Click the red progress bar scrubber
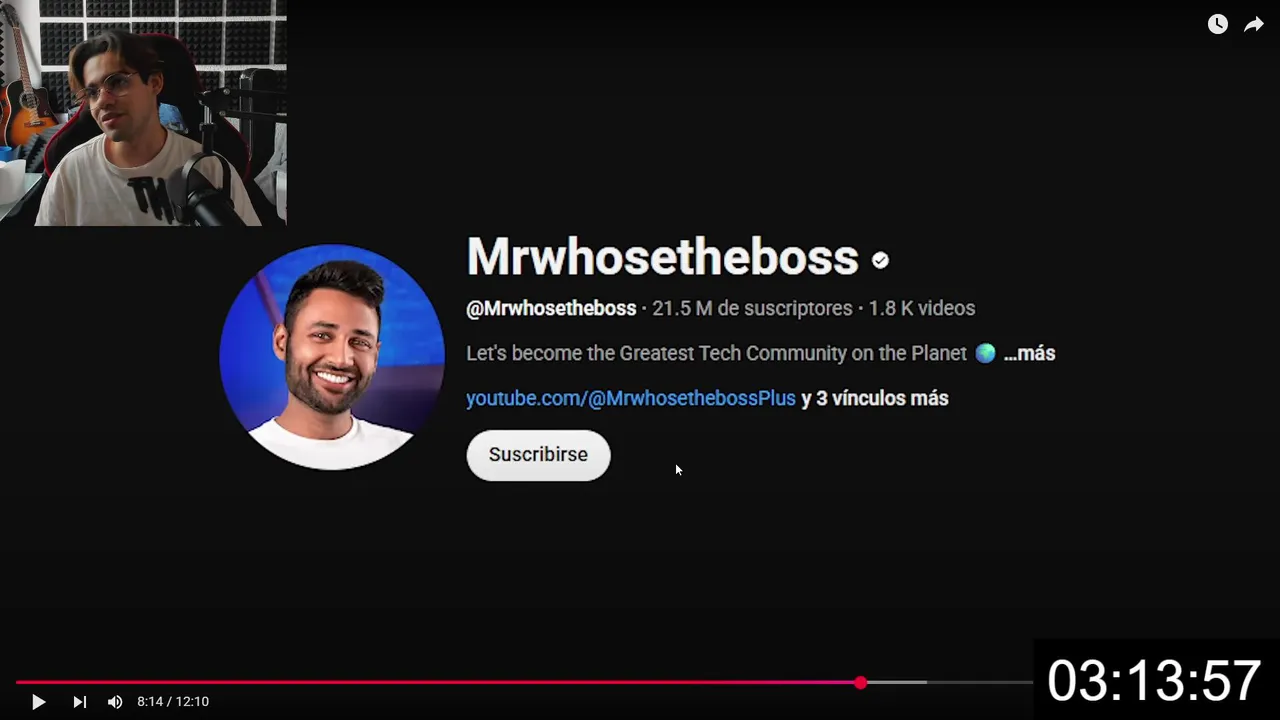This screenshot has width=1280, height=720. pyautogui.click(x=861, y=682)
